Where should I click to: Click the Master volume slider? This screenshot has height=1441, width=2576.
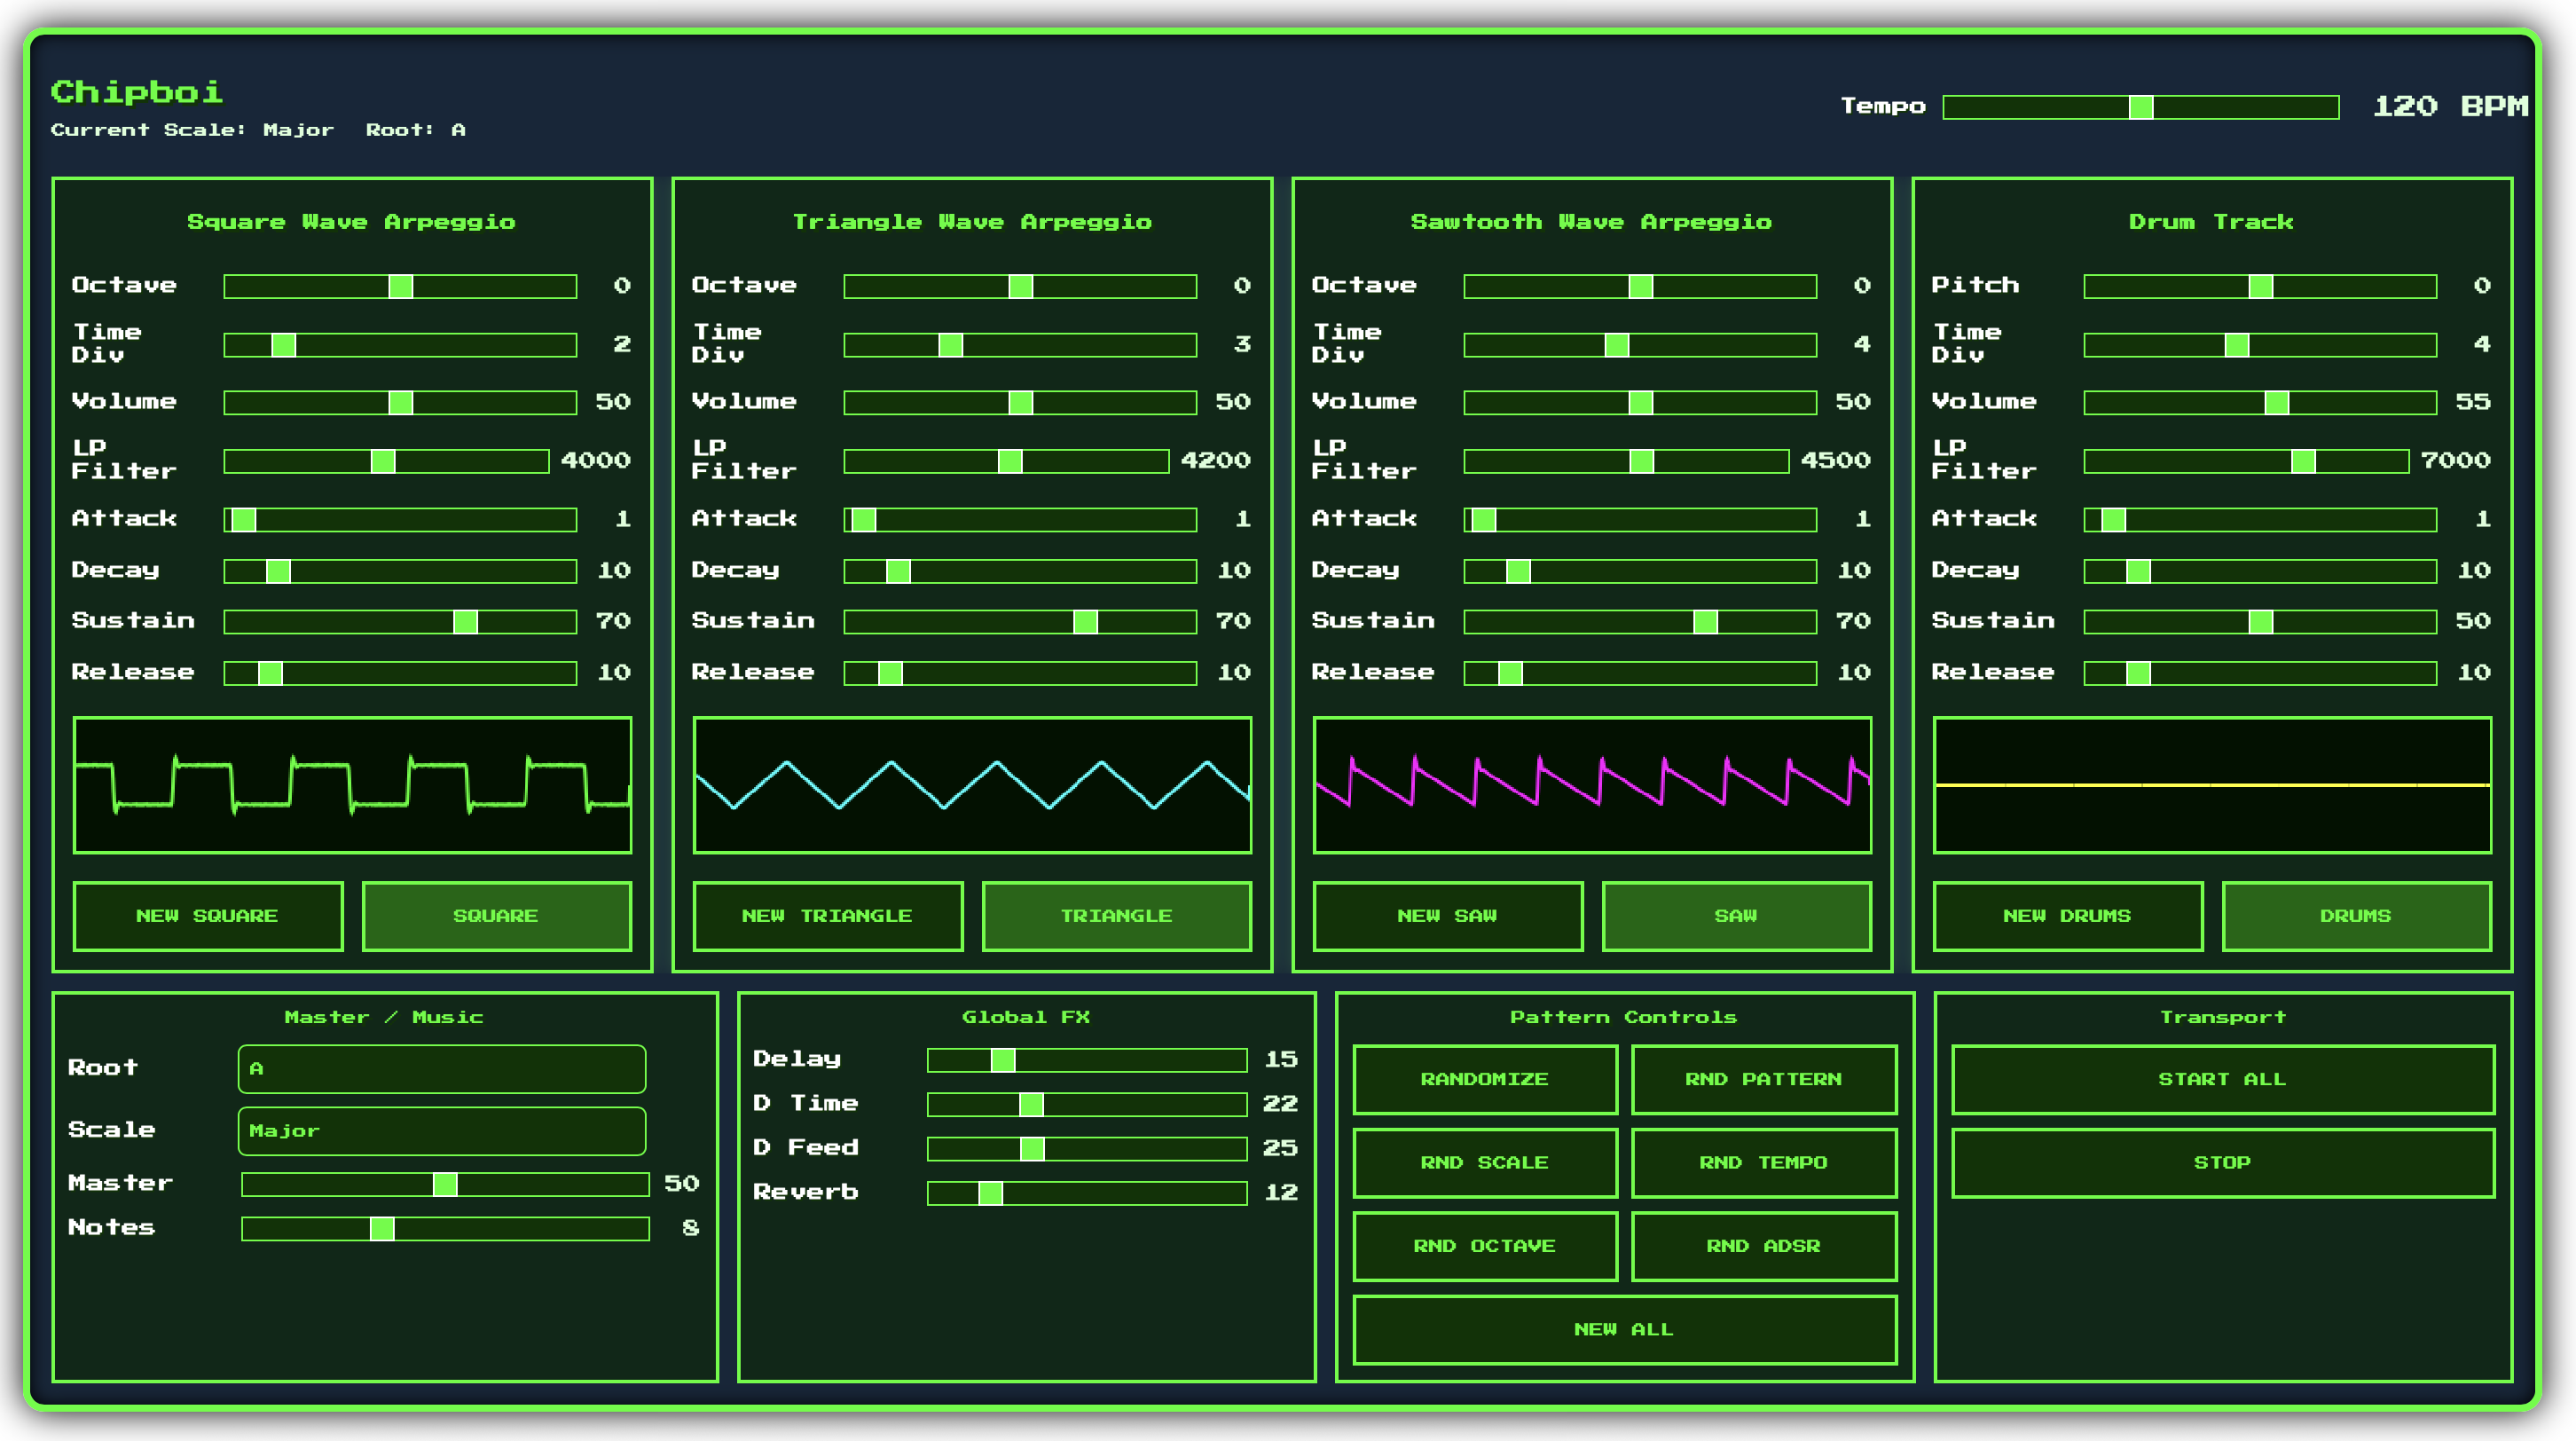pyautogui.click(x=445, y=1184)
